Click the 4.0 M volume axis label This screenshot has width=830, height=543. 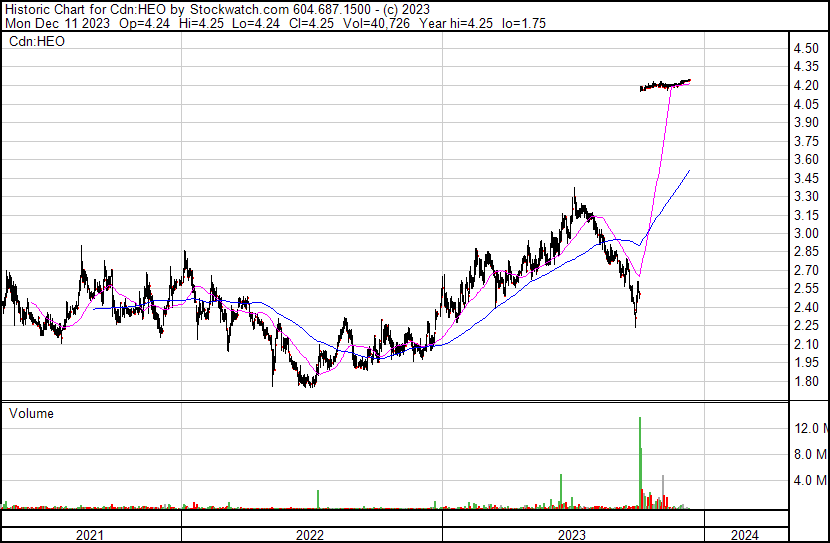click(811, 480)
